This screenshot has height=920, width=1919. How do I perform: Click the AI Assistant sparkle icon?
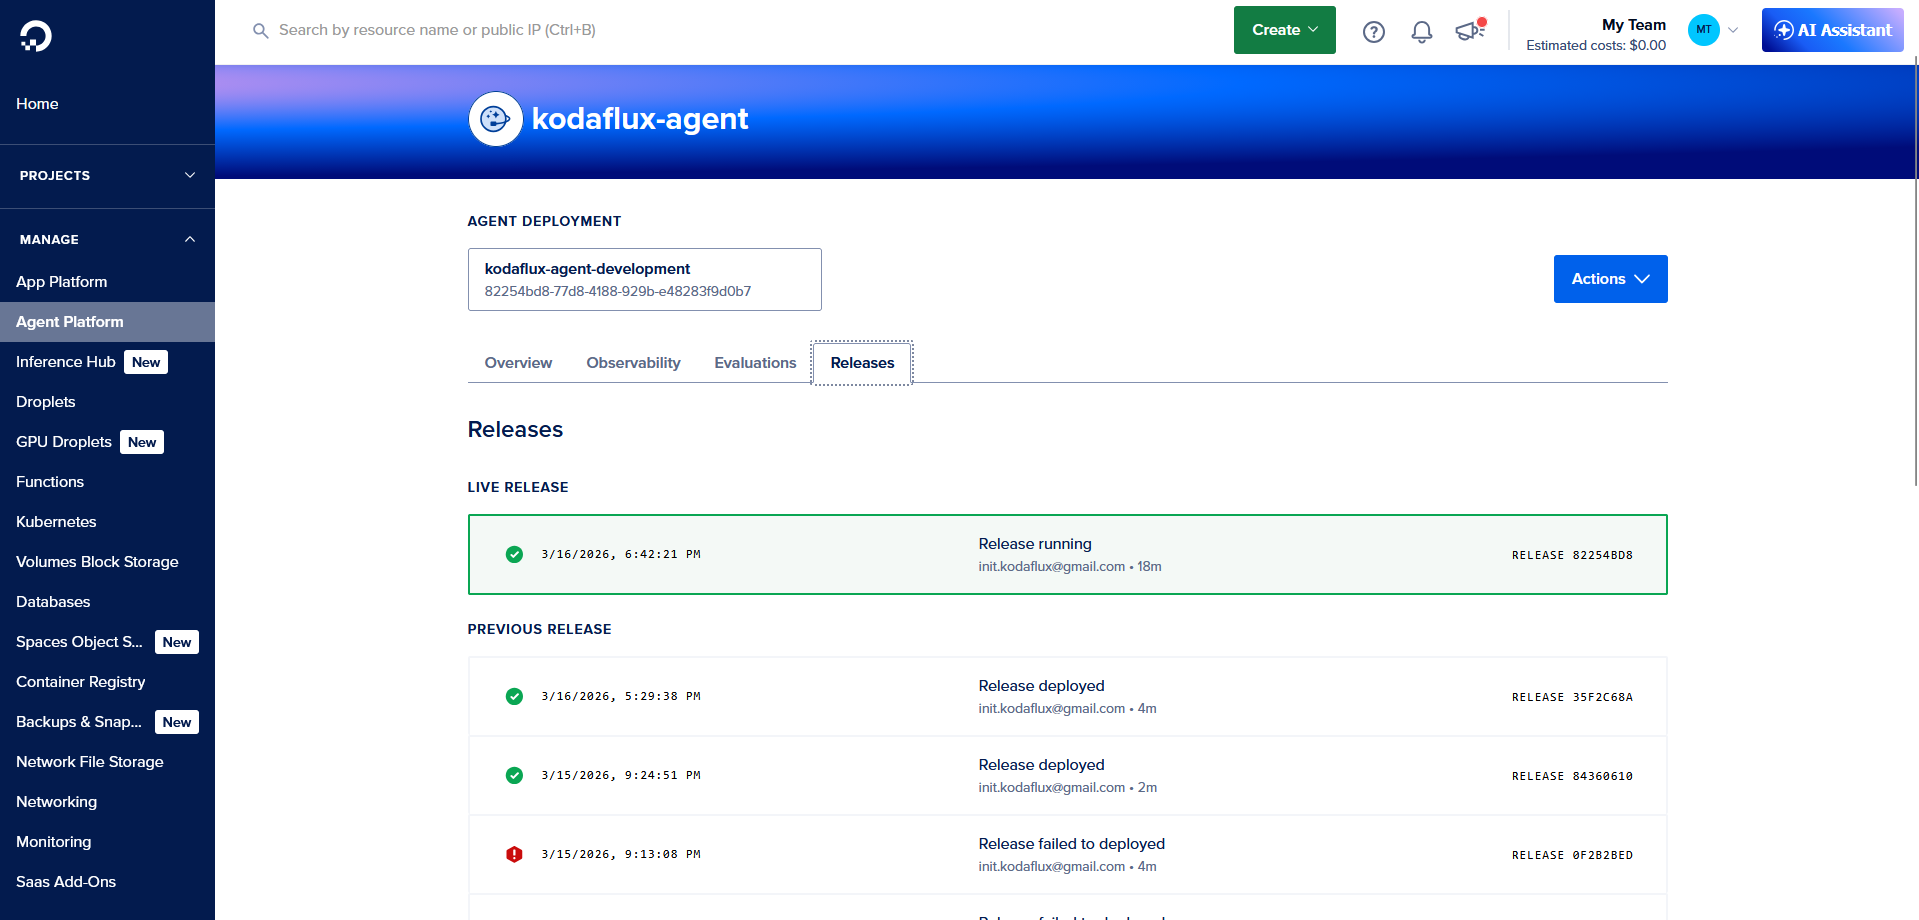click(1783, 30)
